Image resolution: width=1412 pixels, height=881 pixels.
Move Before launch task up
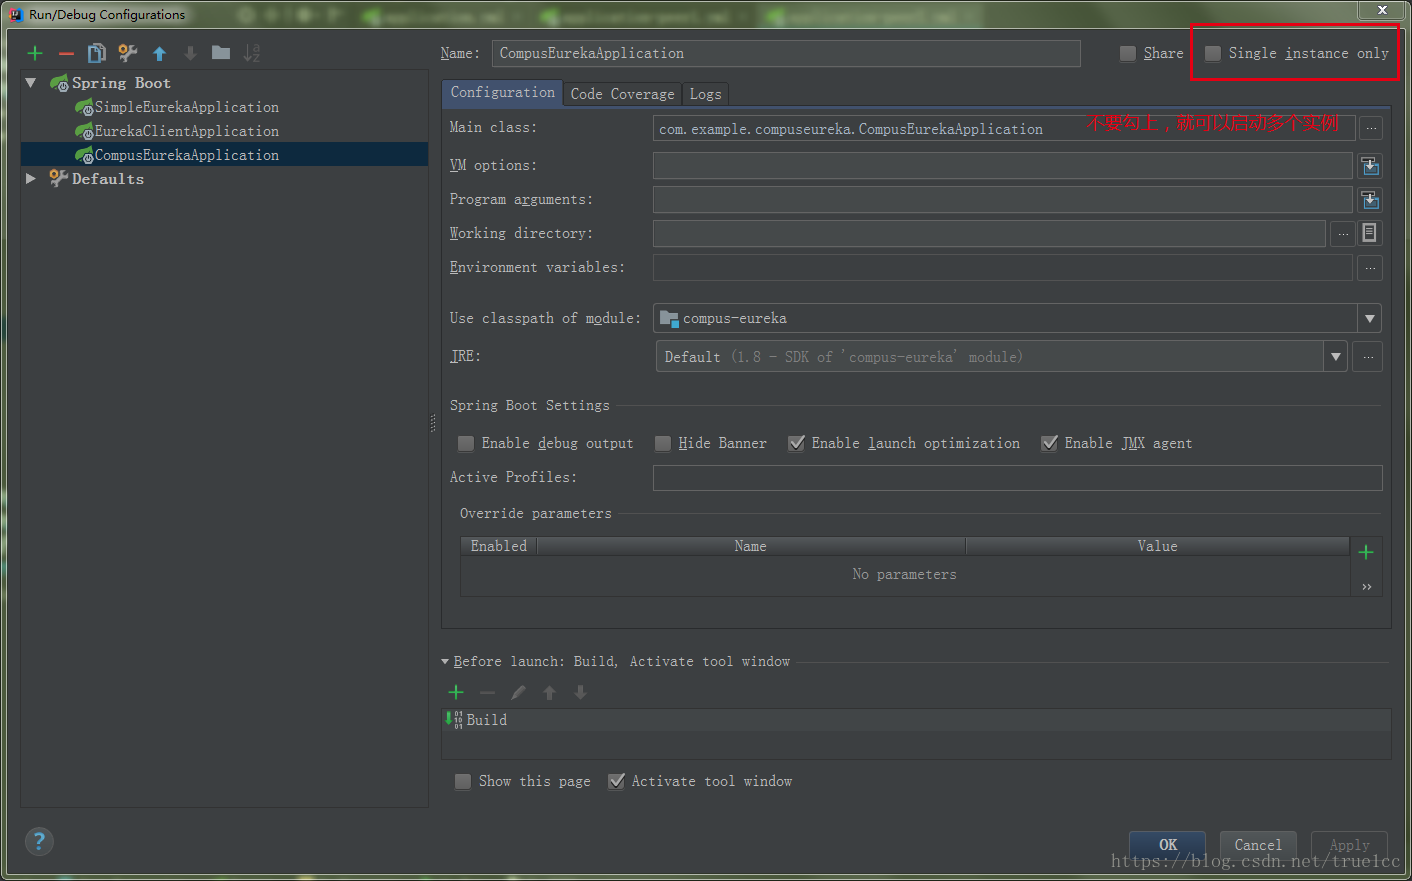[549, 692]
